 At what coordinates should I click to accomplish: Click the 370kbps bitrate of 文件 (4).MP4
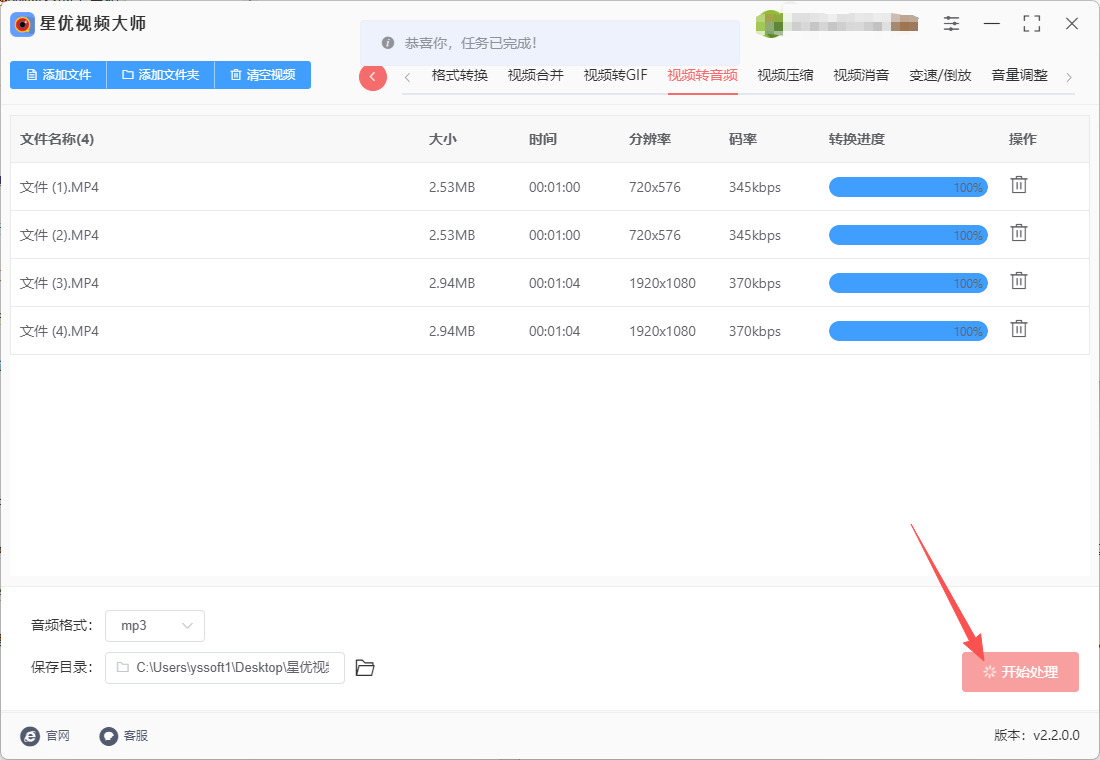tap(755, 331)
